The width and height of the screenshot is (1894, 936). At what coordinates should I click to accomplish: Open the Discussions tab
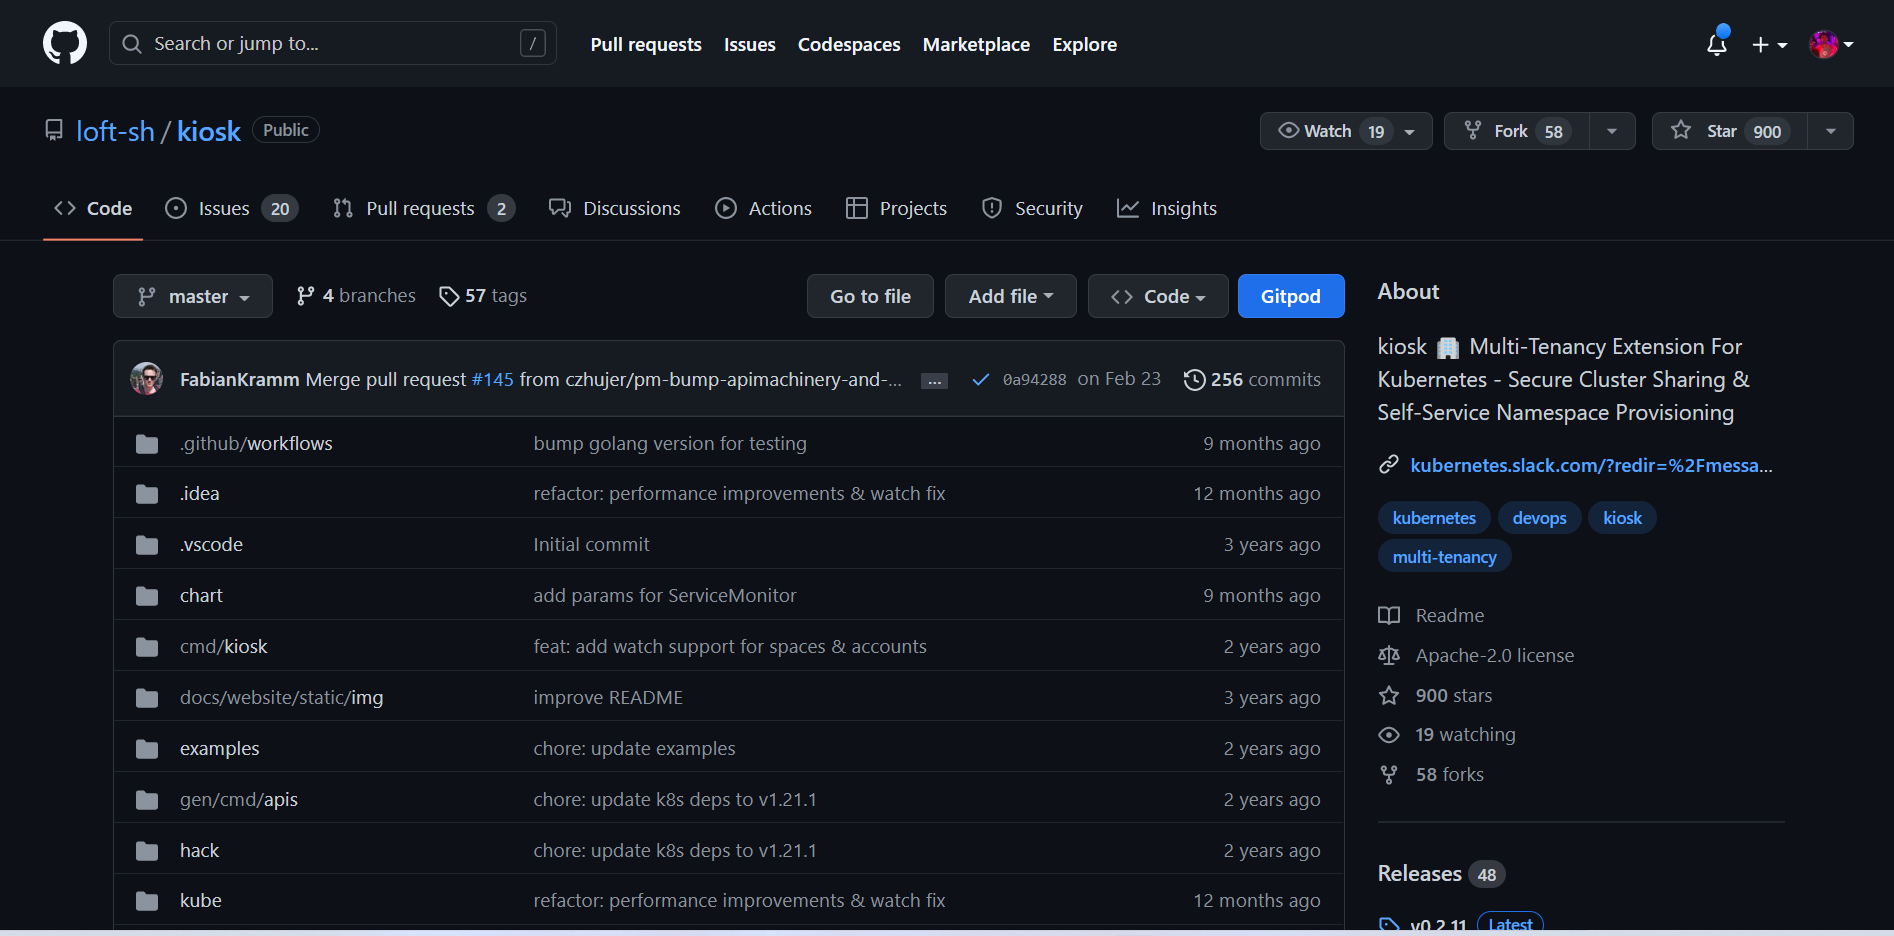pyautogui.click(x=615, y=208)
